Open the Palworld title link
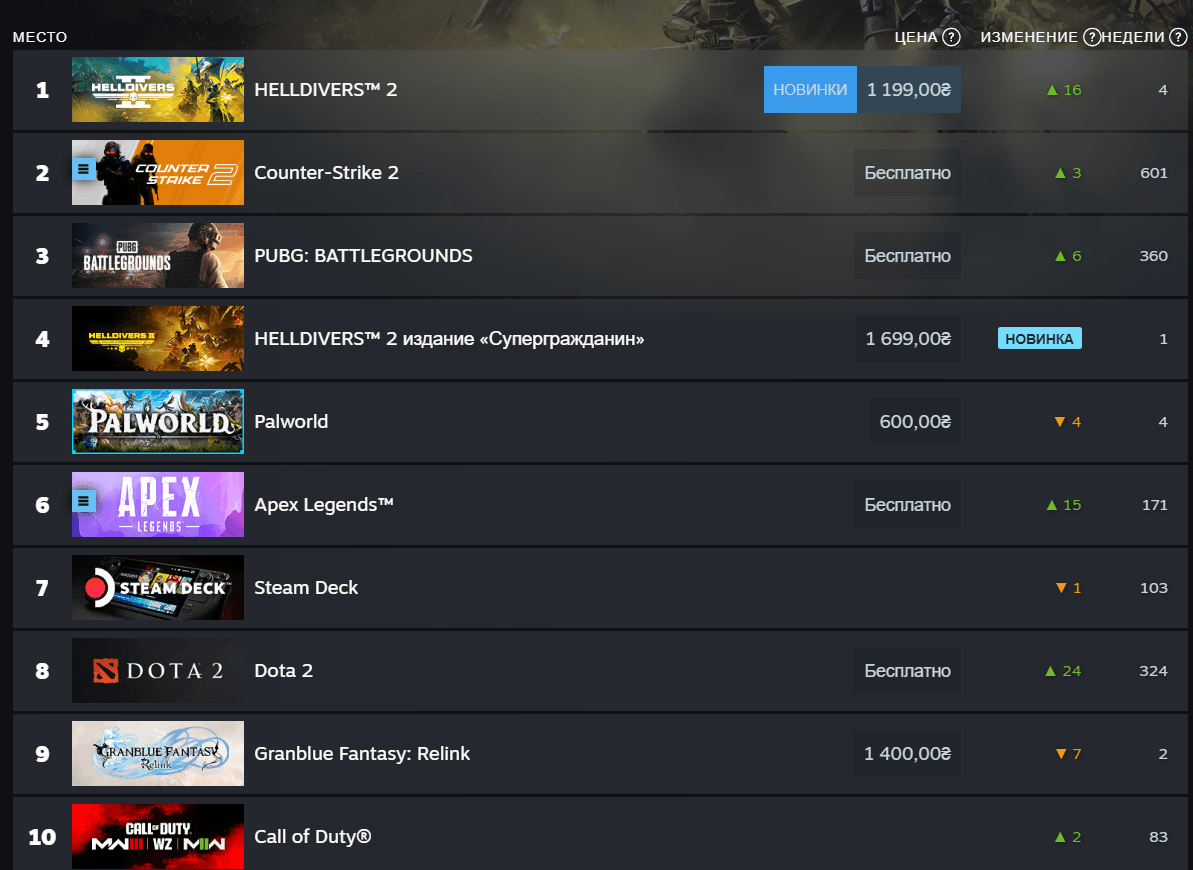Viewport: 1193px width, 870px height. [291, 422]
